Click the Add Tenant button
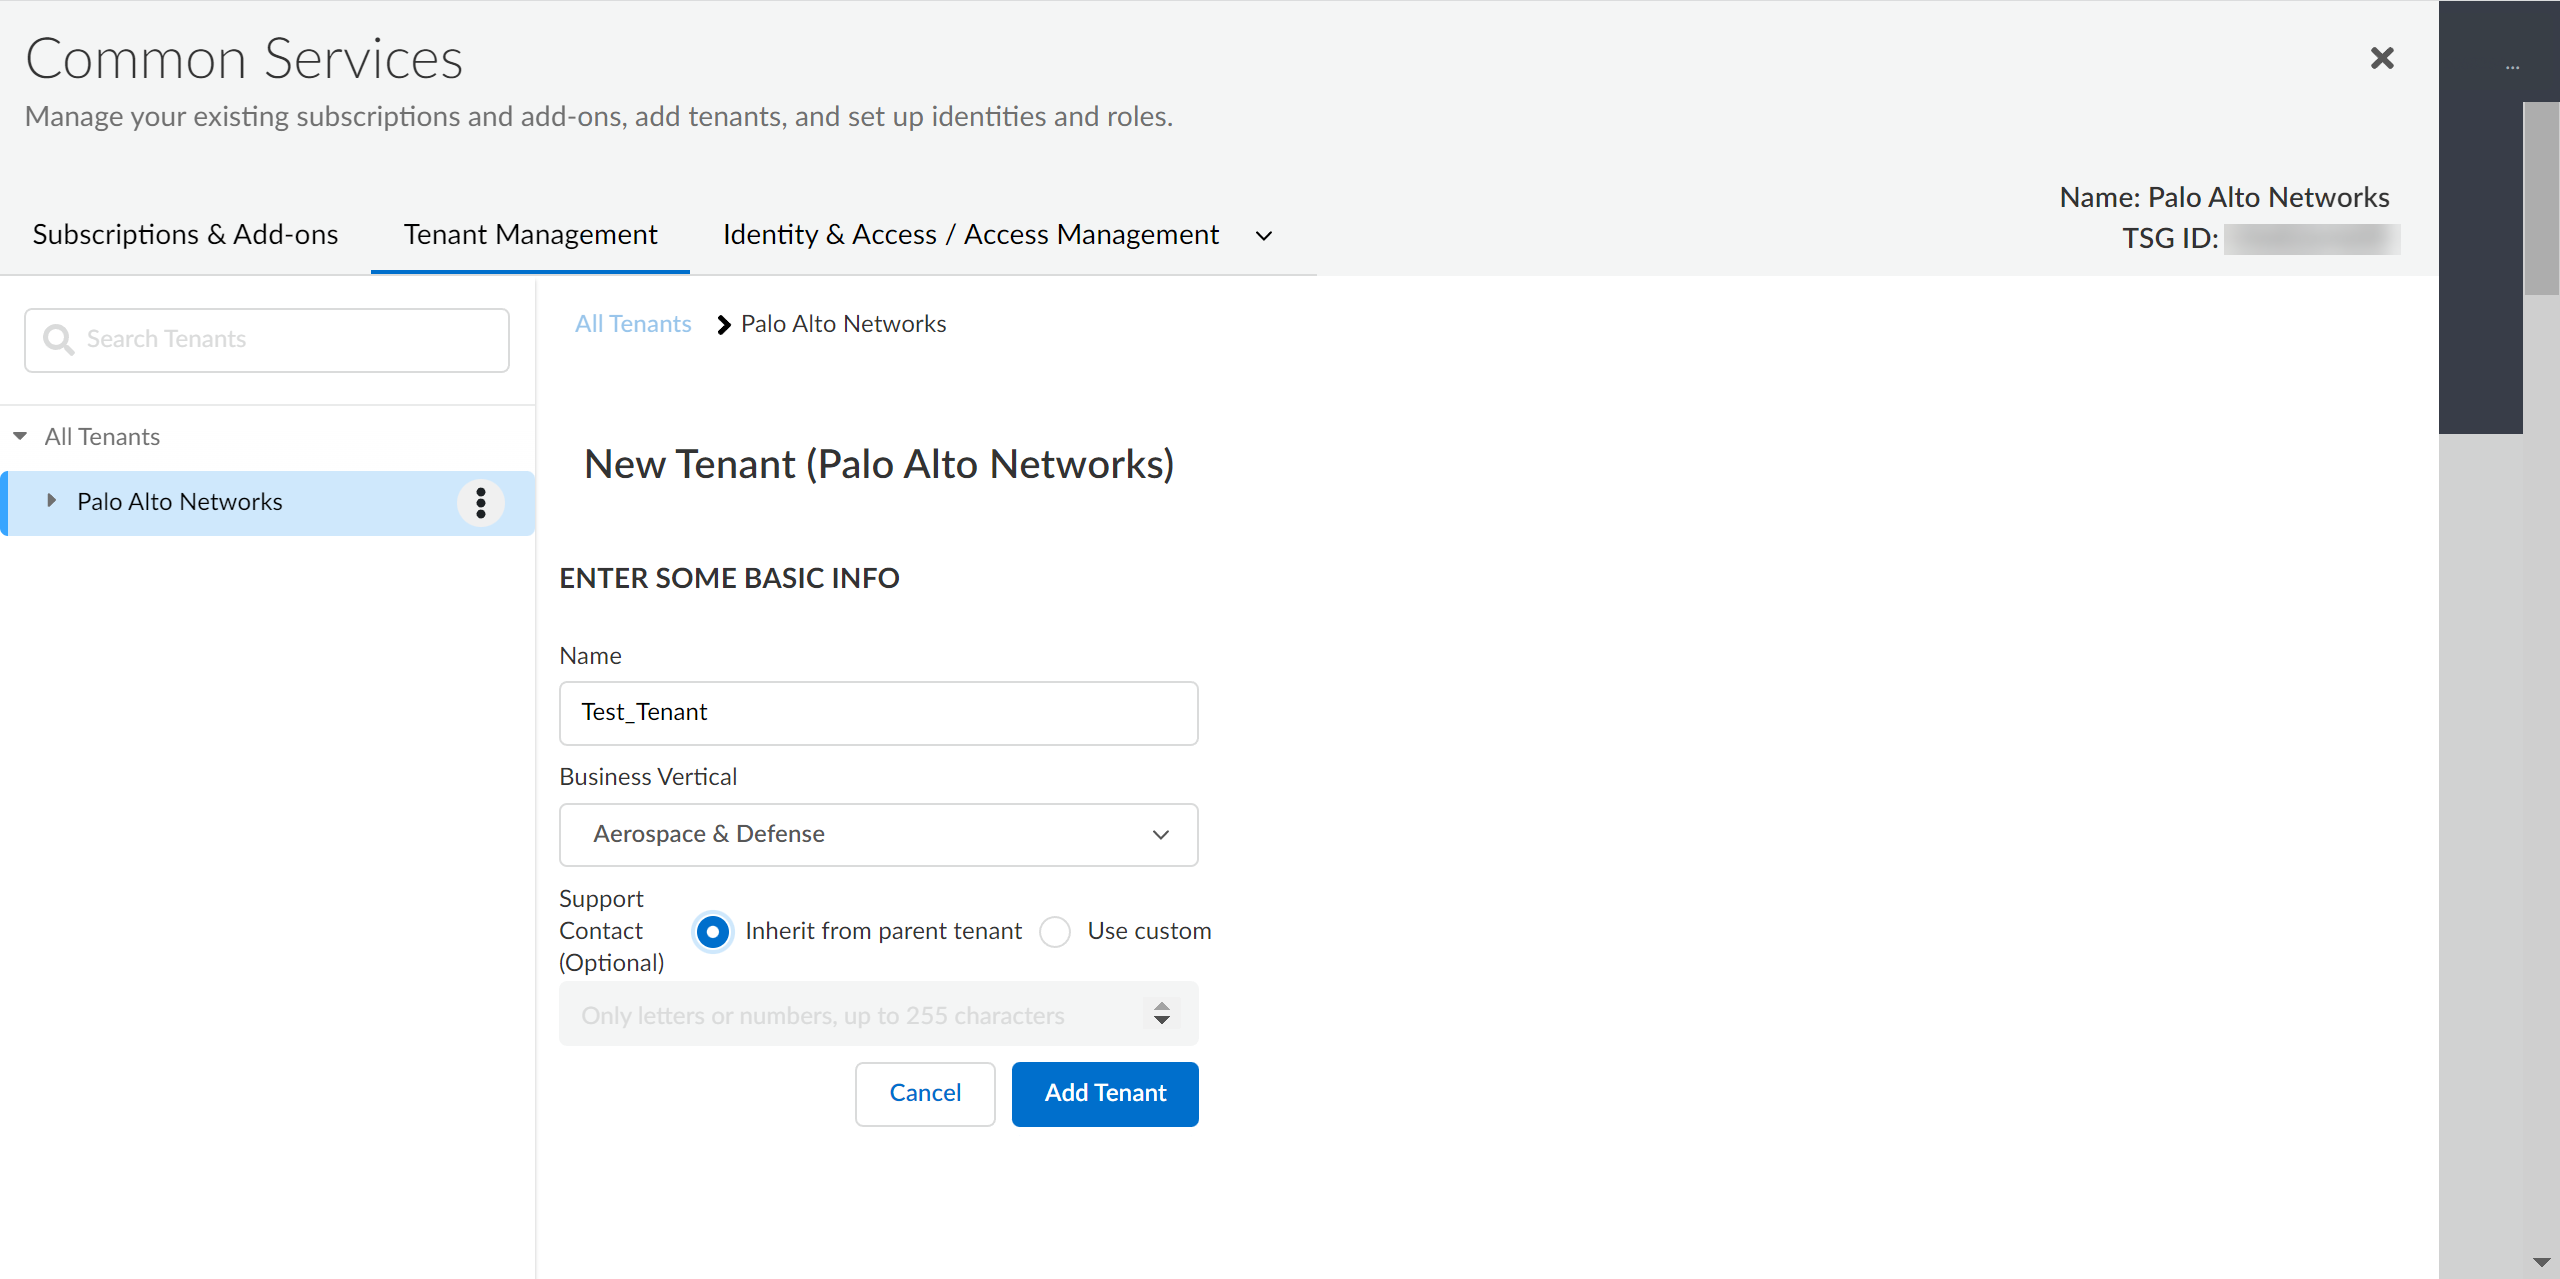Viewport: 2560px width, 1279px height. tap(1105, 1094)
